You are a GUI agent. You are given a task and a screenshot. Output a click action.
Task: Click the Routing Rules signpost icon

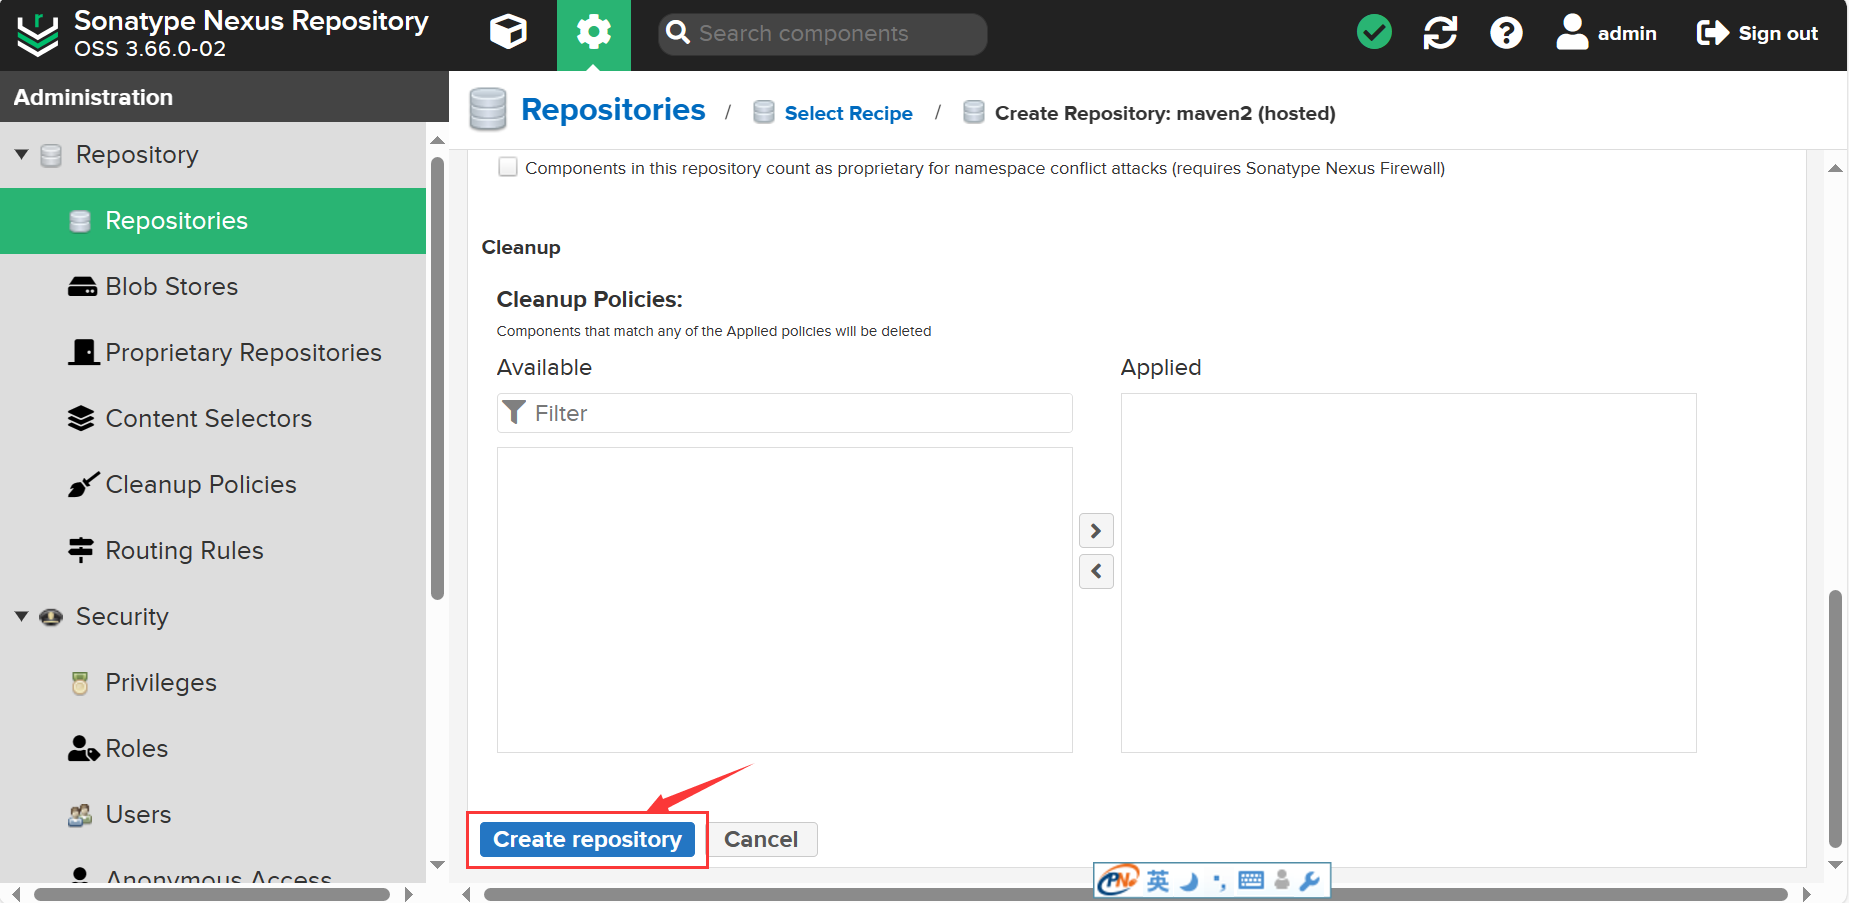click(x=81, y=550)
